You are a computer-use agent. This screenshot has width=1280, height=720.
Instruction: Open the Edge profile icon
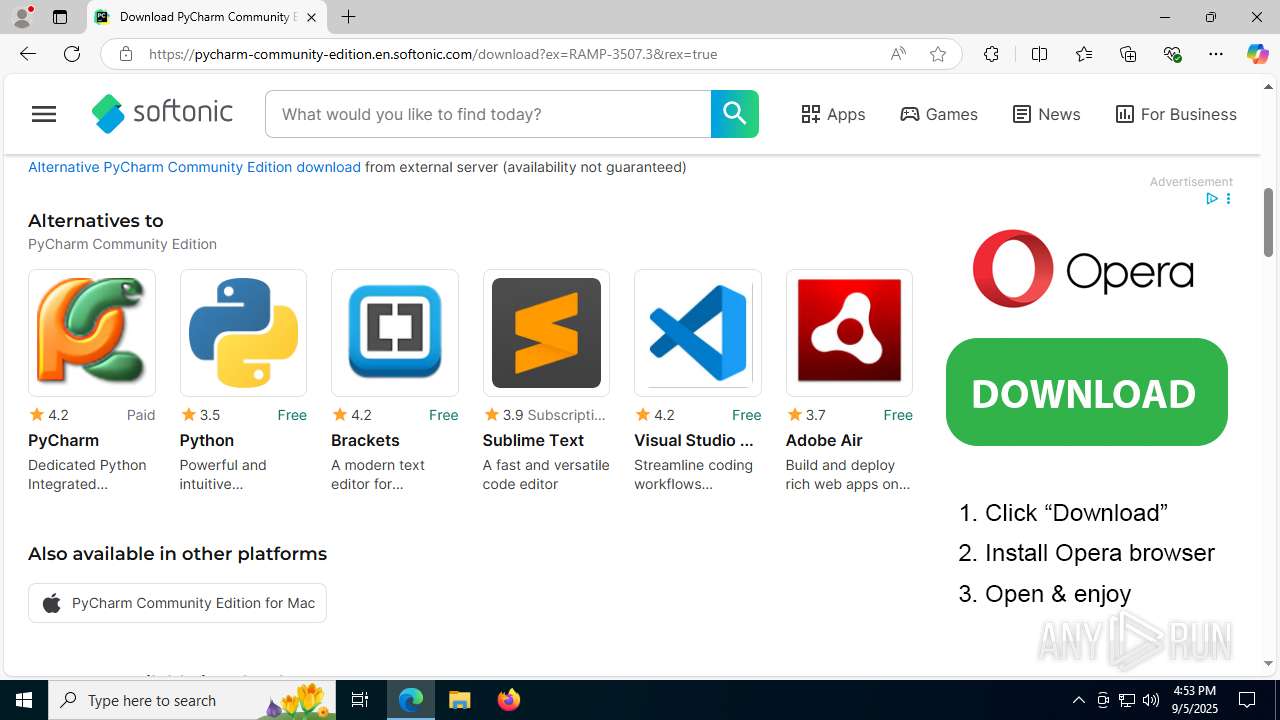click(x=22, y=17)
